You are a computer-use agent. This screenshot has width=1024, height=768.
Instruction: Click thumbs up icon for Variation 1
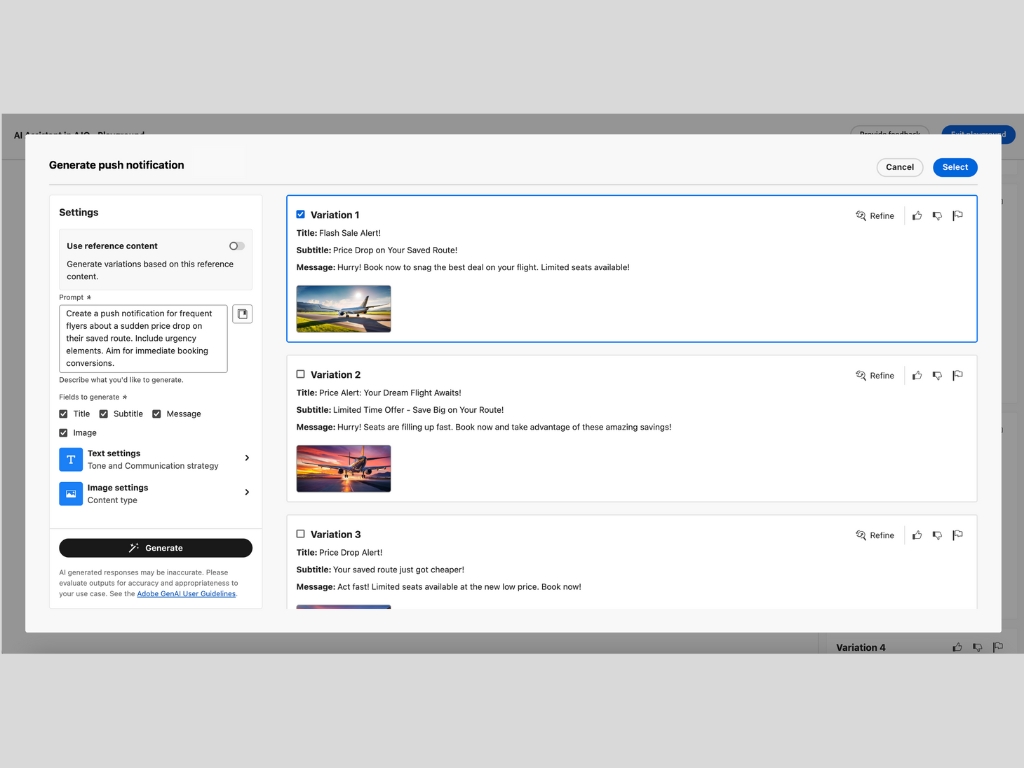(917, 216)
